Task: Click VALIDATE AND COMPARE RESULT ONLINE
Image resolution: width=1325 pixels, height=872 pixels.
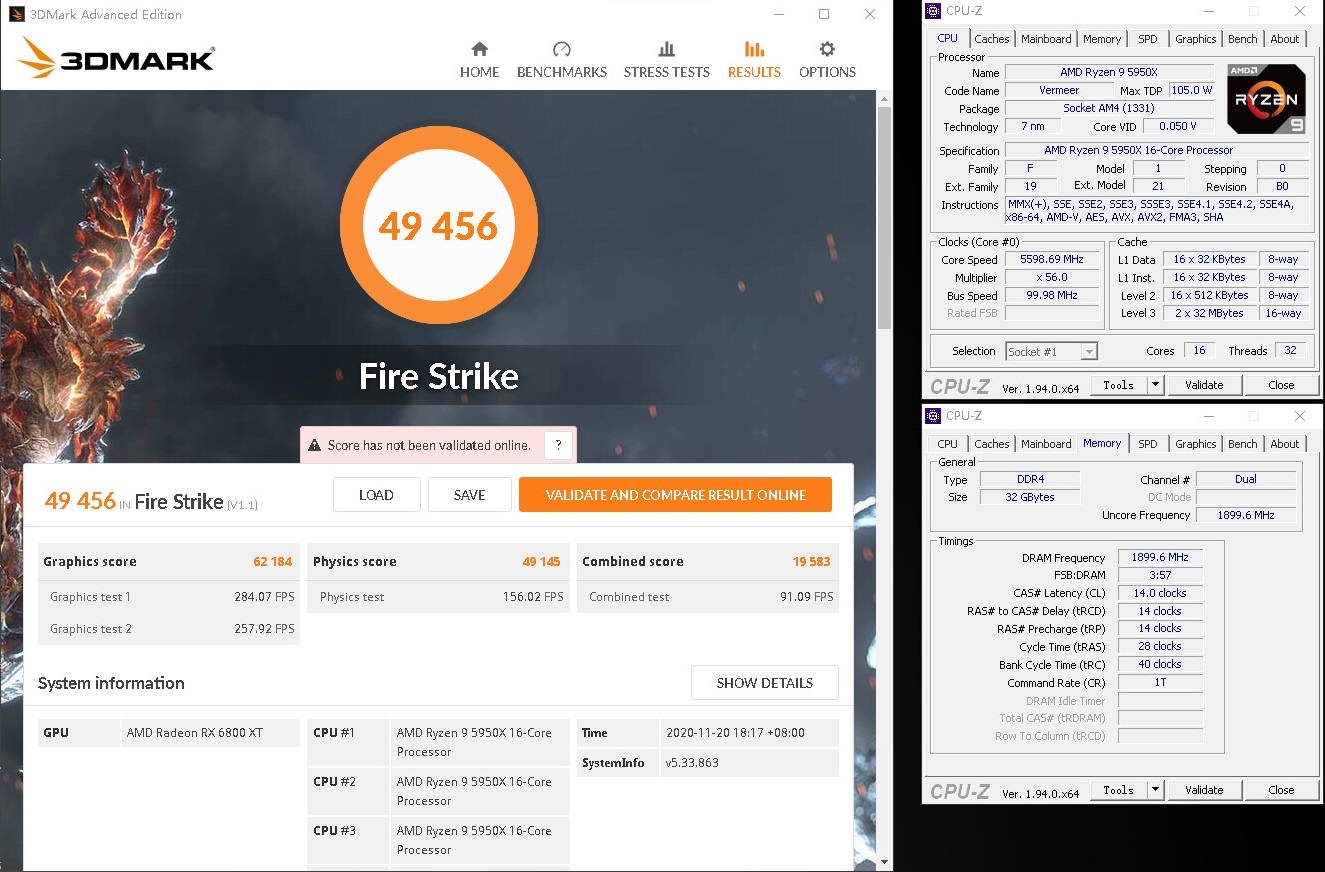Action: [675, 495]
